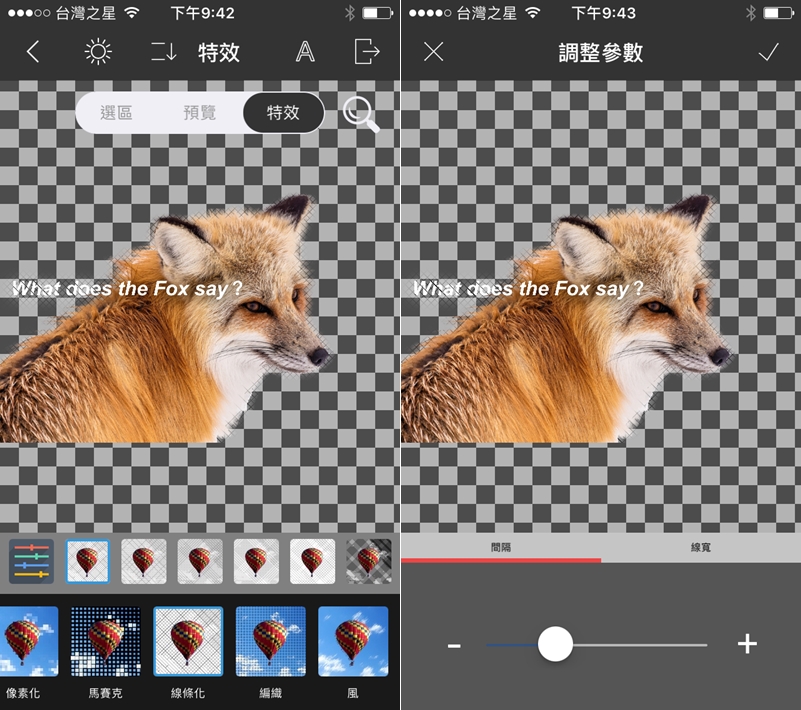Image resolution: width=801 pixels, height=710 pixels.
Task: Switch to the 預覽 segment
Action: point(200,113)
